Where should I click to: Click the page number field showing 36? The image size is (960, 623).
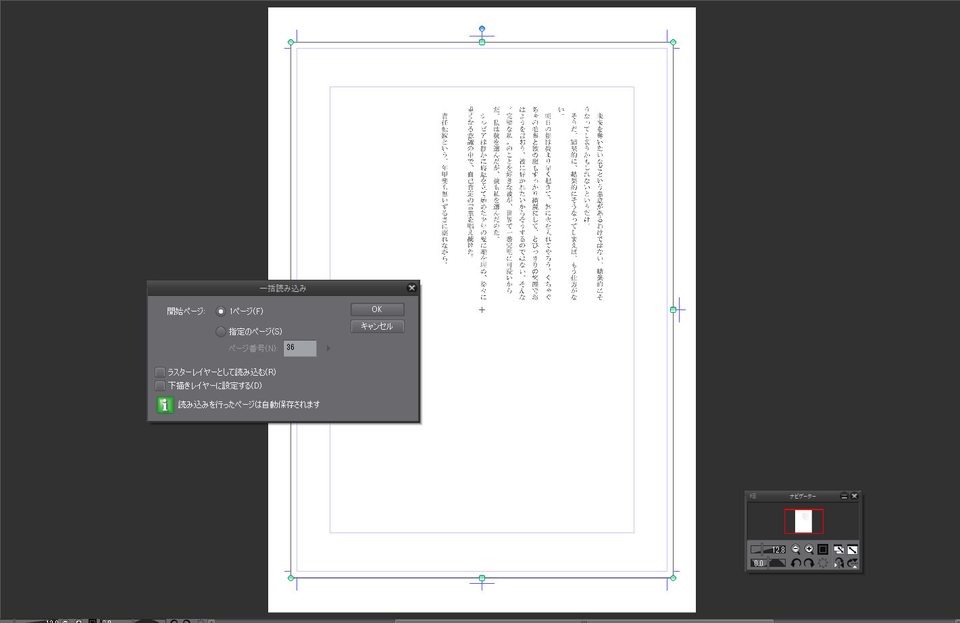pos(300,348)
